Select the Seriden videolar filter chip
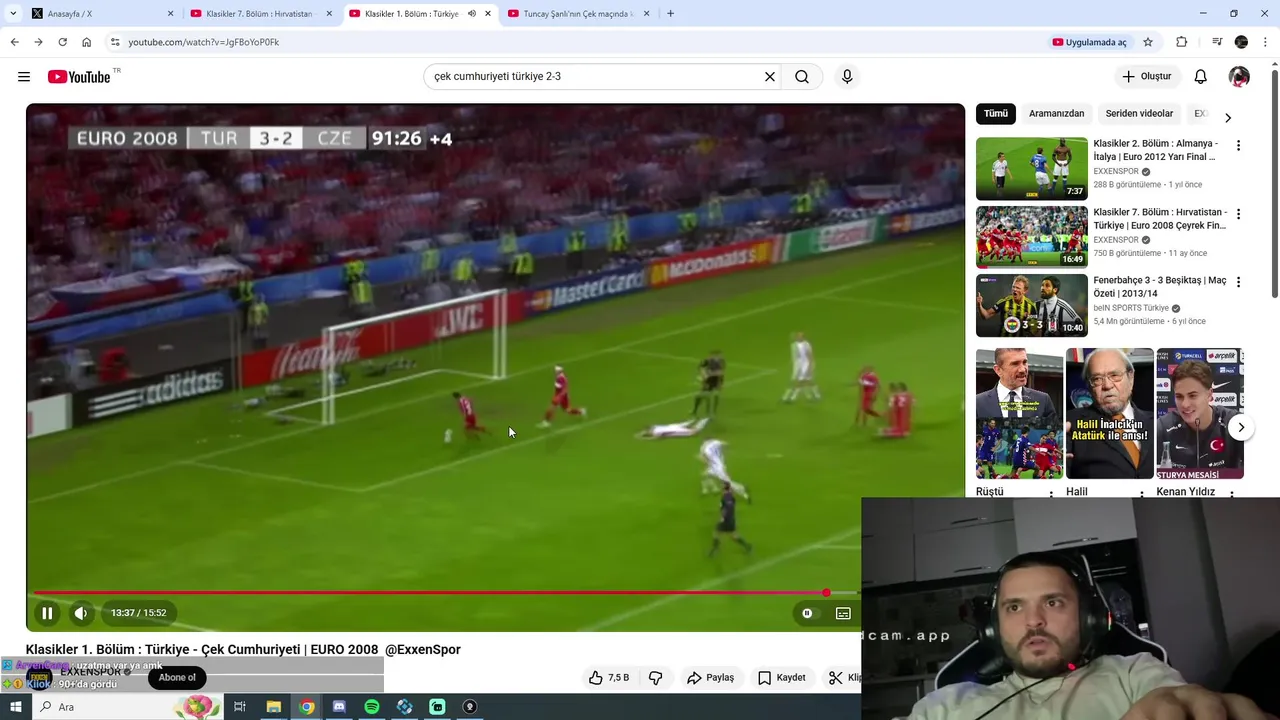This screenshot has height=720, width=1280. coord(1139,114)
